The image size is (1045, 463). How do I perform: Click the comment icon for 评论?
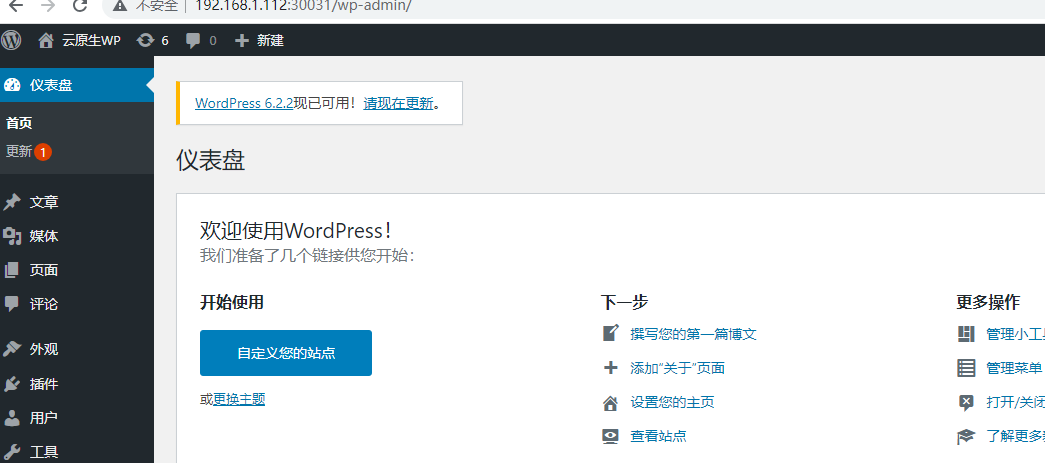point(12,304)
